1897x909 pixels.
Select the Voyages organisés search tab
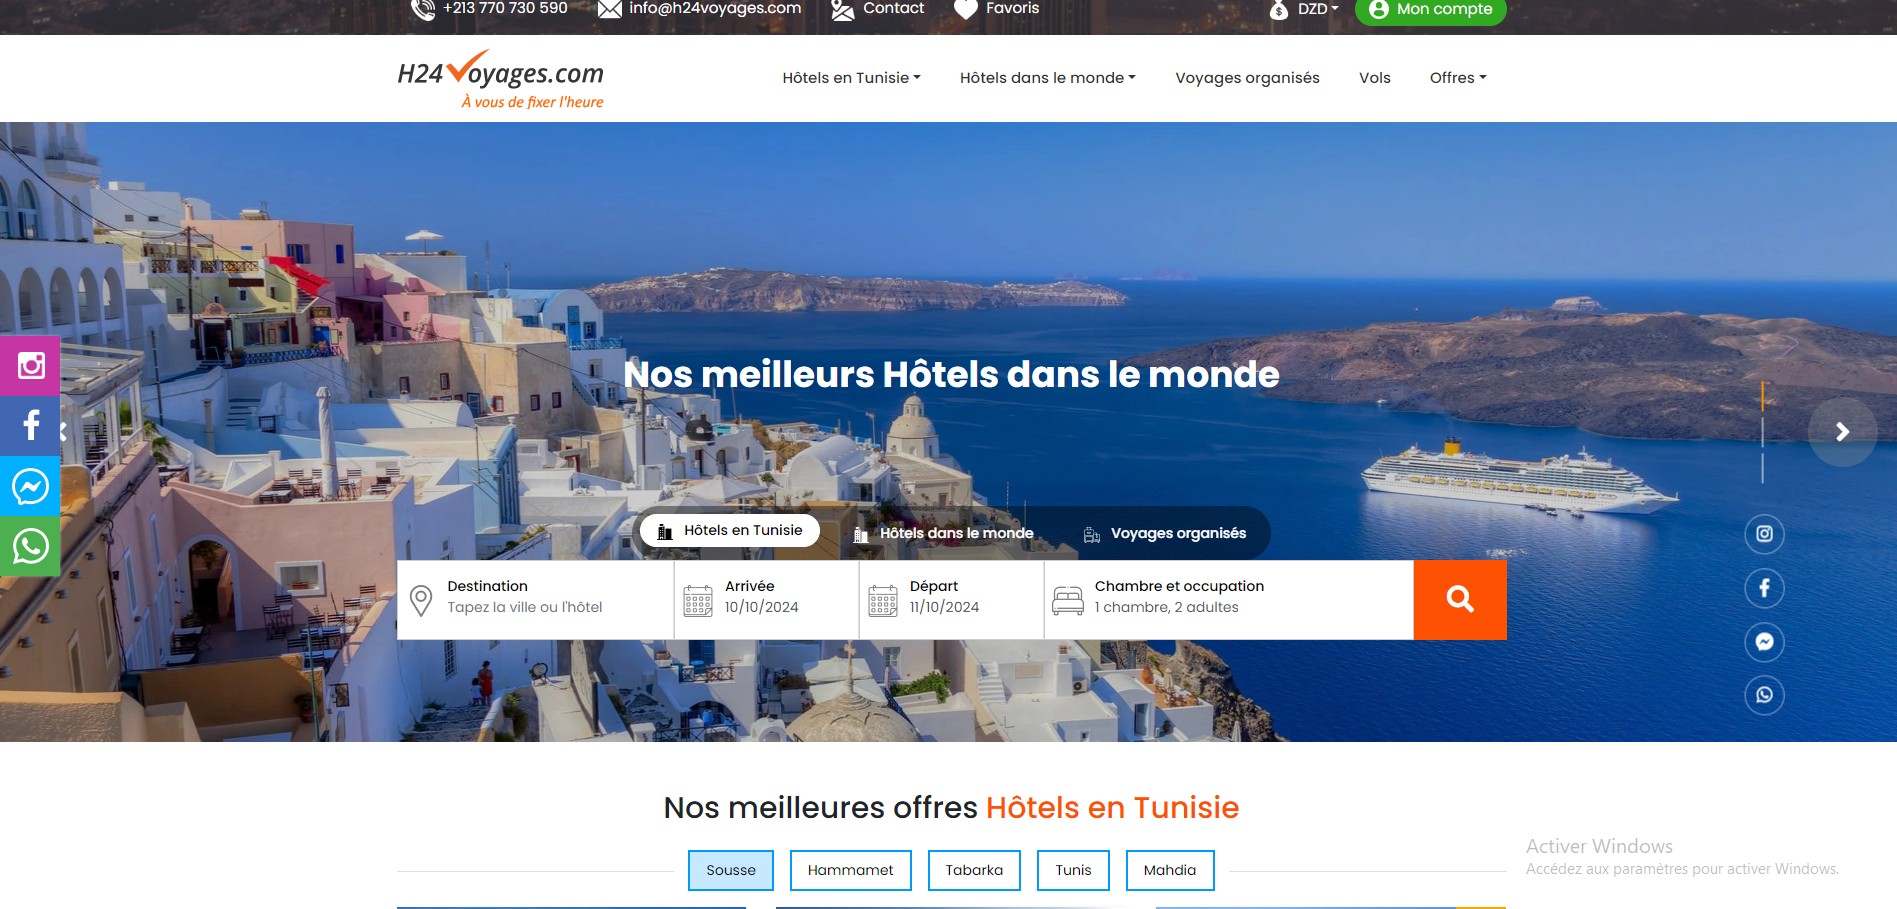click(1165, 534)
